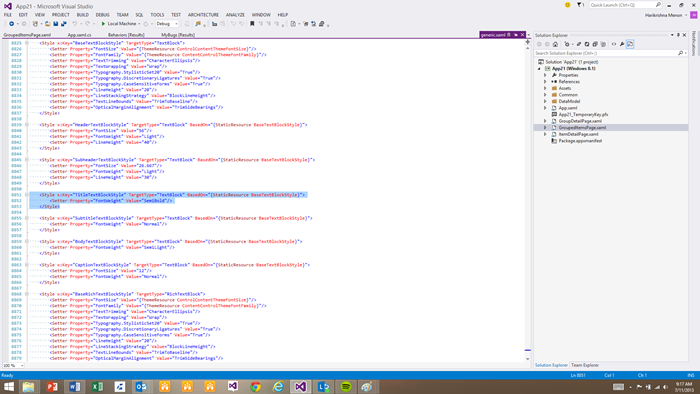The width and height of the screenshot is (700, 394).
Task: Collapse the TitleTextBlockStyle code region
Action: 27,195
